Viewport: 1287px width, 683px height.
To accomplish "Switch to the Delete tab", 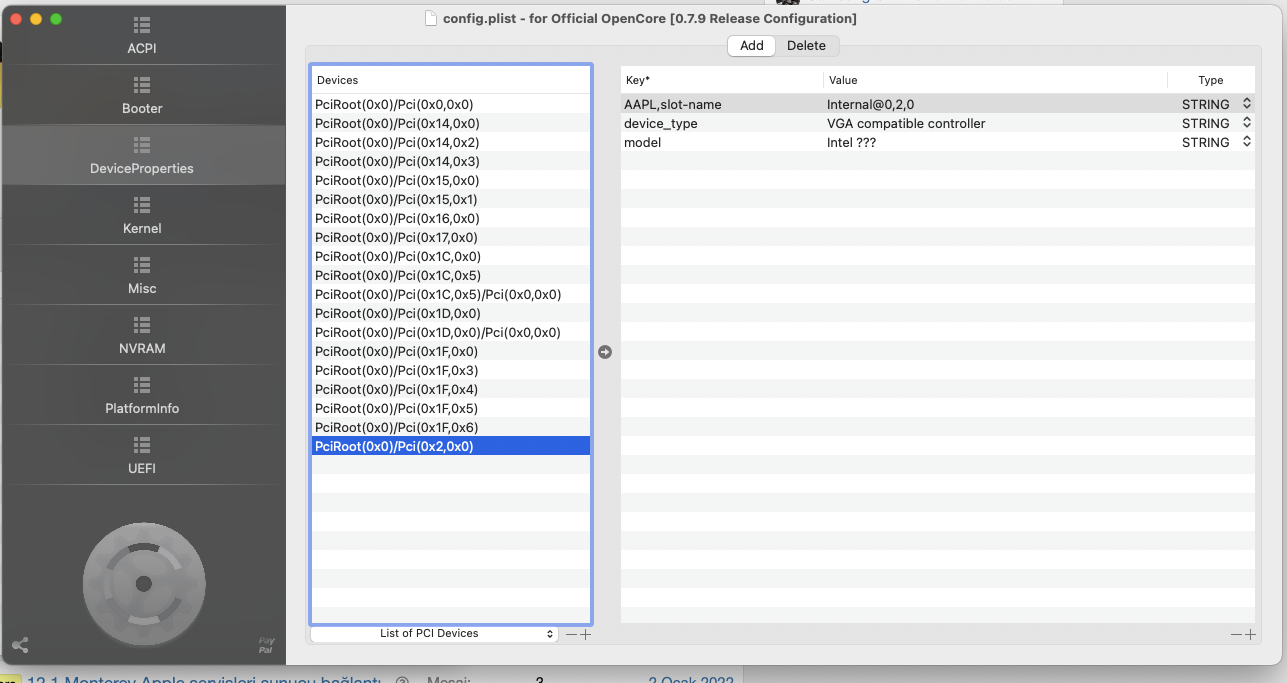I will point(806,46).
